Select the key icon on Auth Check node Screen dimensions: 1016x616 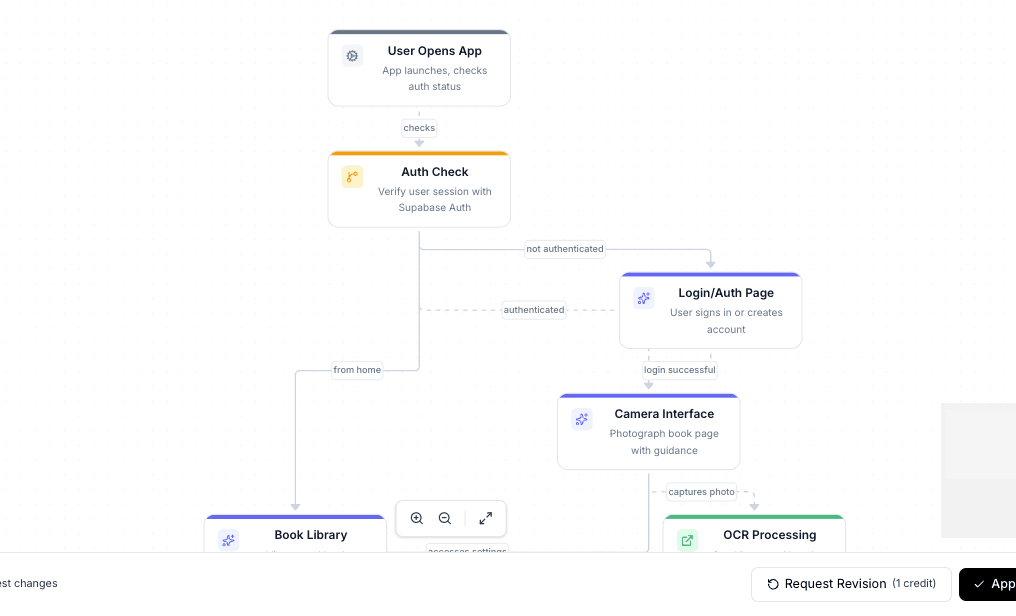pyautogui.click(x=352, y=176)
